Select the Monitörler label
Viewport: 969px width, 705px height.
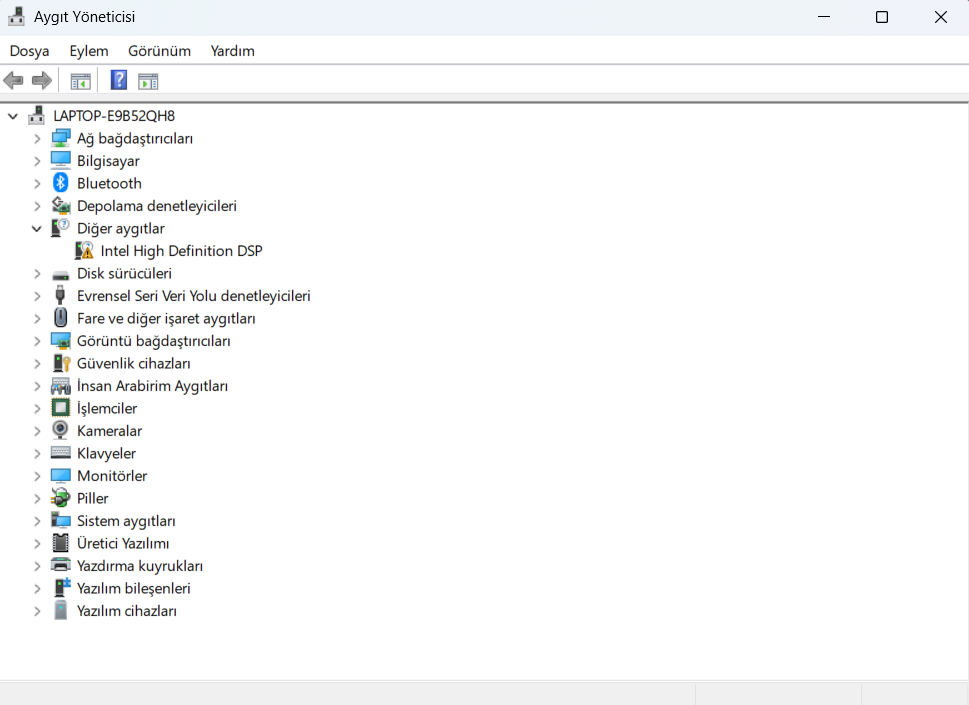[x=112, y=476]
